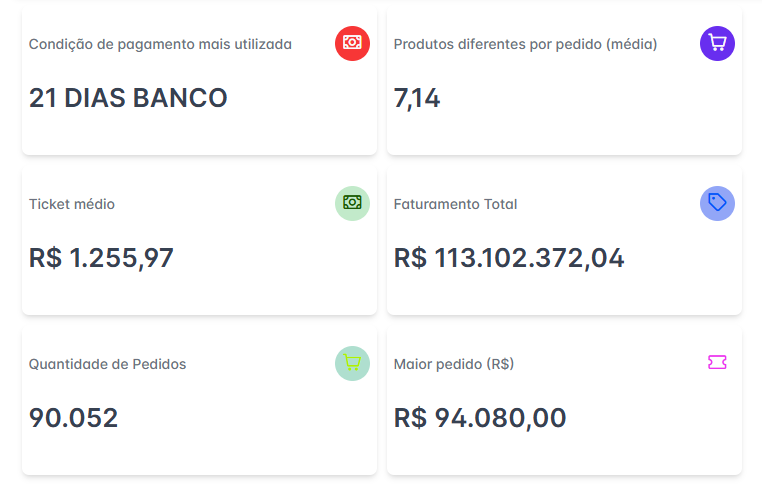Click the Ticket médio card title

[x=72, y=204]
